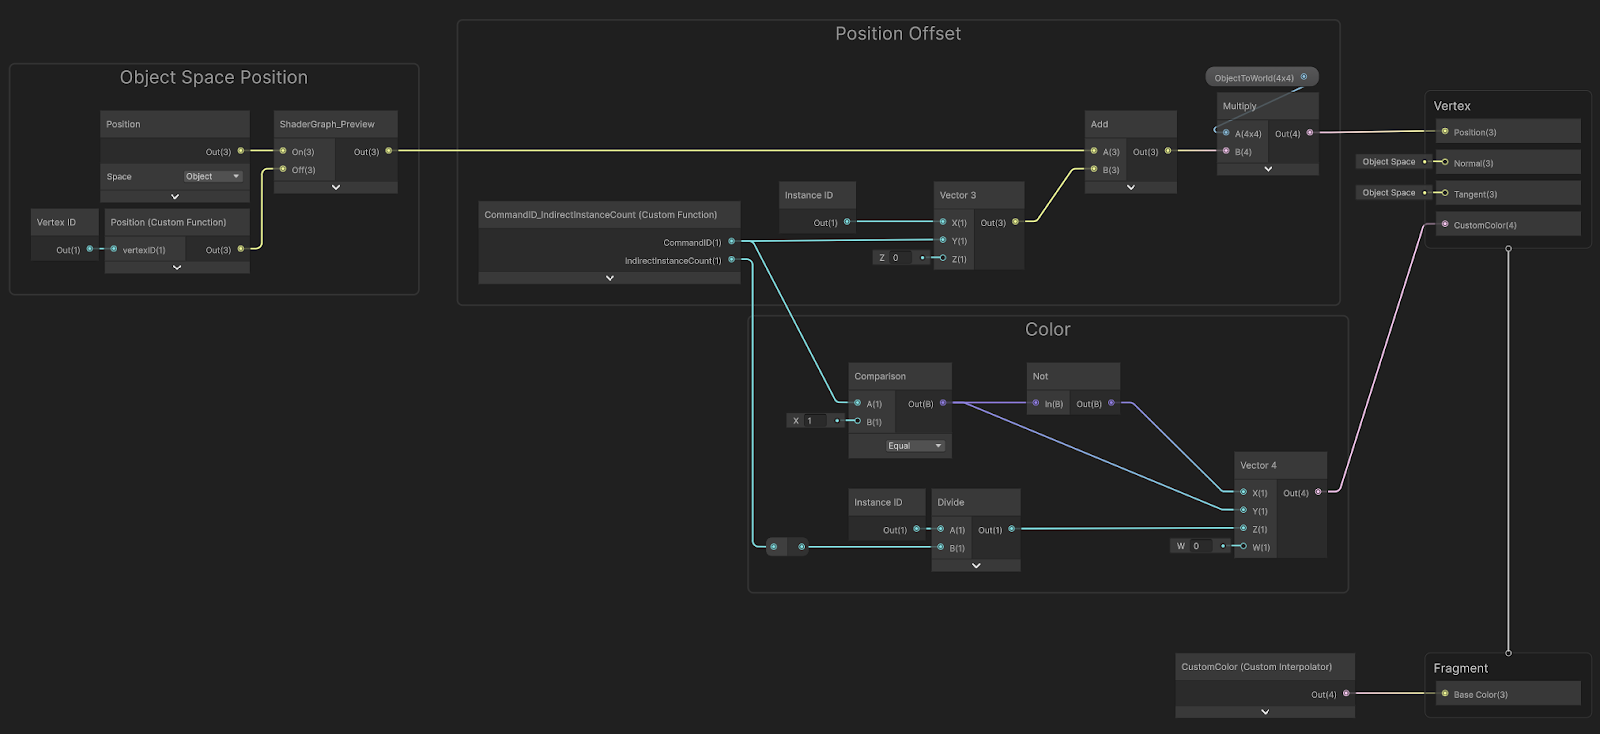This screenshot has height=734, width=1600.
Task: Click the Vertex ID node's Out(1) port
Action: [x=90, y=249]
